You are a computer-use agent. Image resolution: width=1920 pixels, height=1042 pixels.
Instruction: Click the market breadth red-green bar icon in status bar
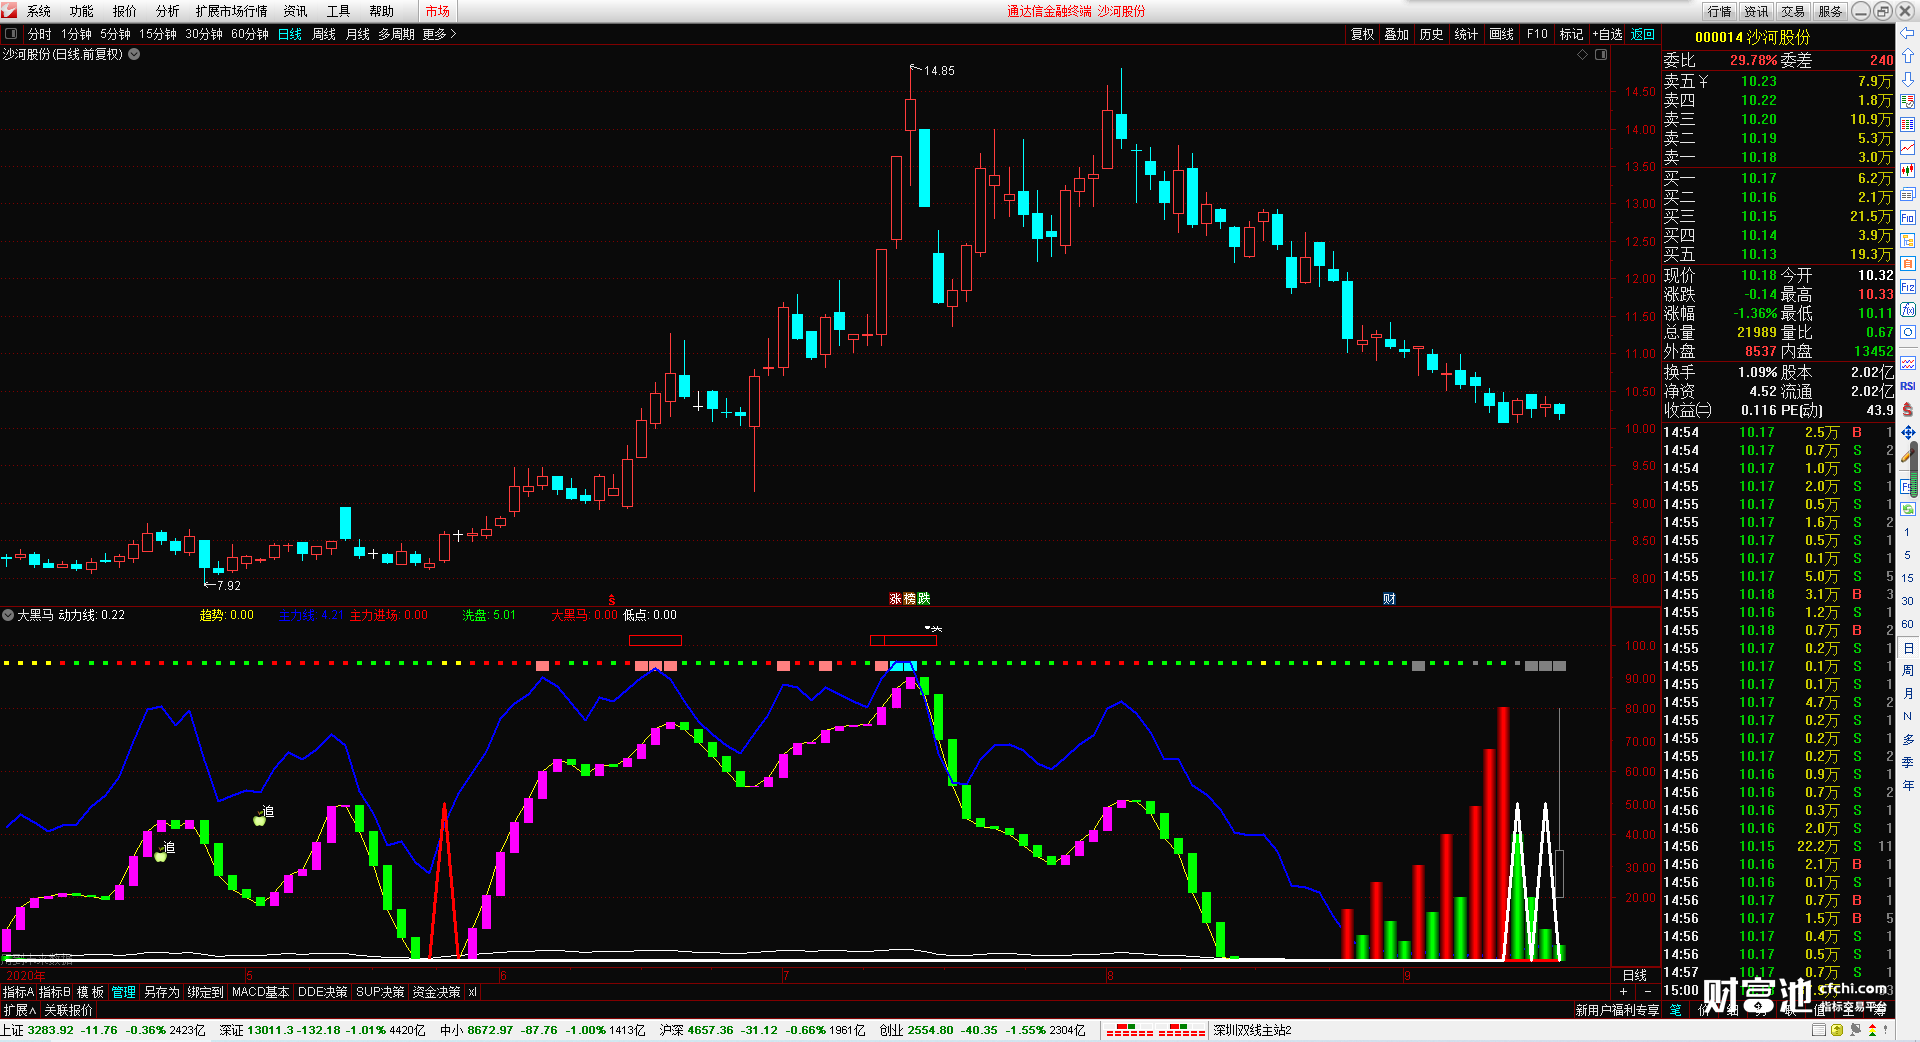[1155, 1030]
